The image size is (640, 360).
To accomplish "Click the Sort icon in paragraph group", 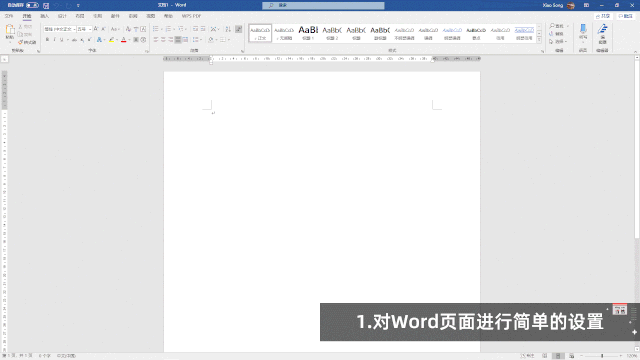I will click(228, 29).
